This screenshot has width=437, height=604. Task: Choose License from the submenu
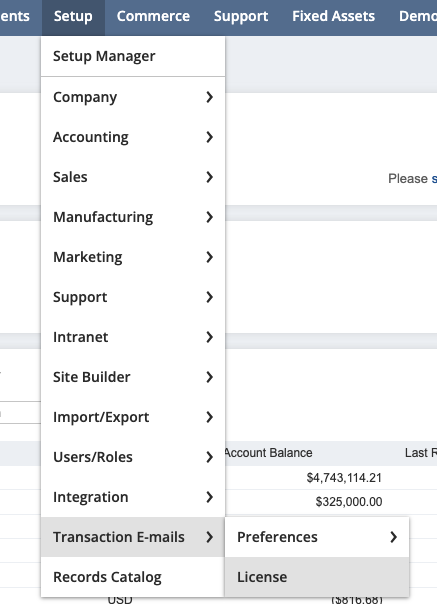[317, 577]
